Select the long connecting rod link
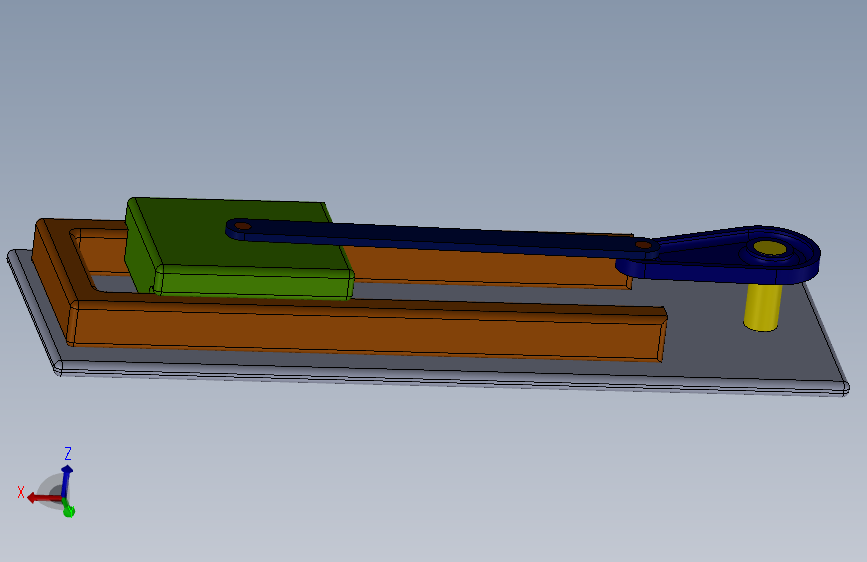The image size is (867, 562). tap(442, 238)
